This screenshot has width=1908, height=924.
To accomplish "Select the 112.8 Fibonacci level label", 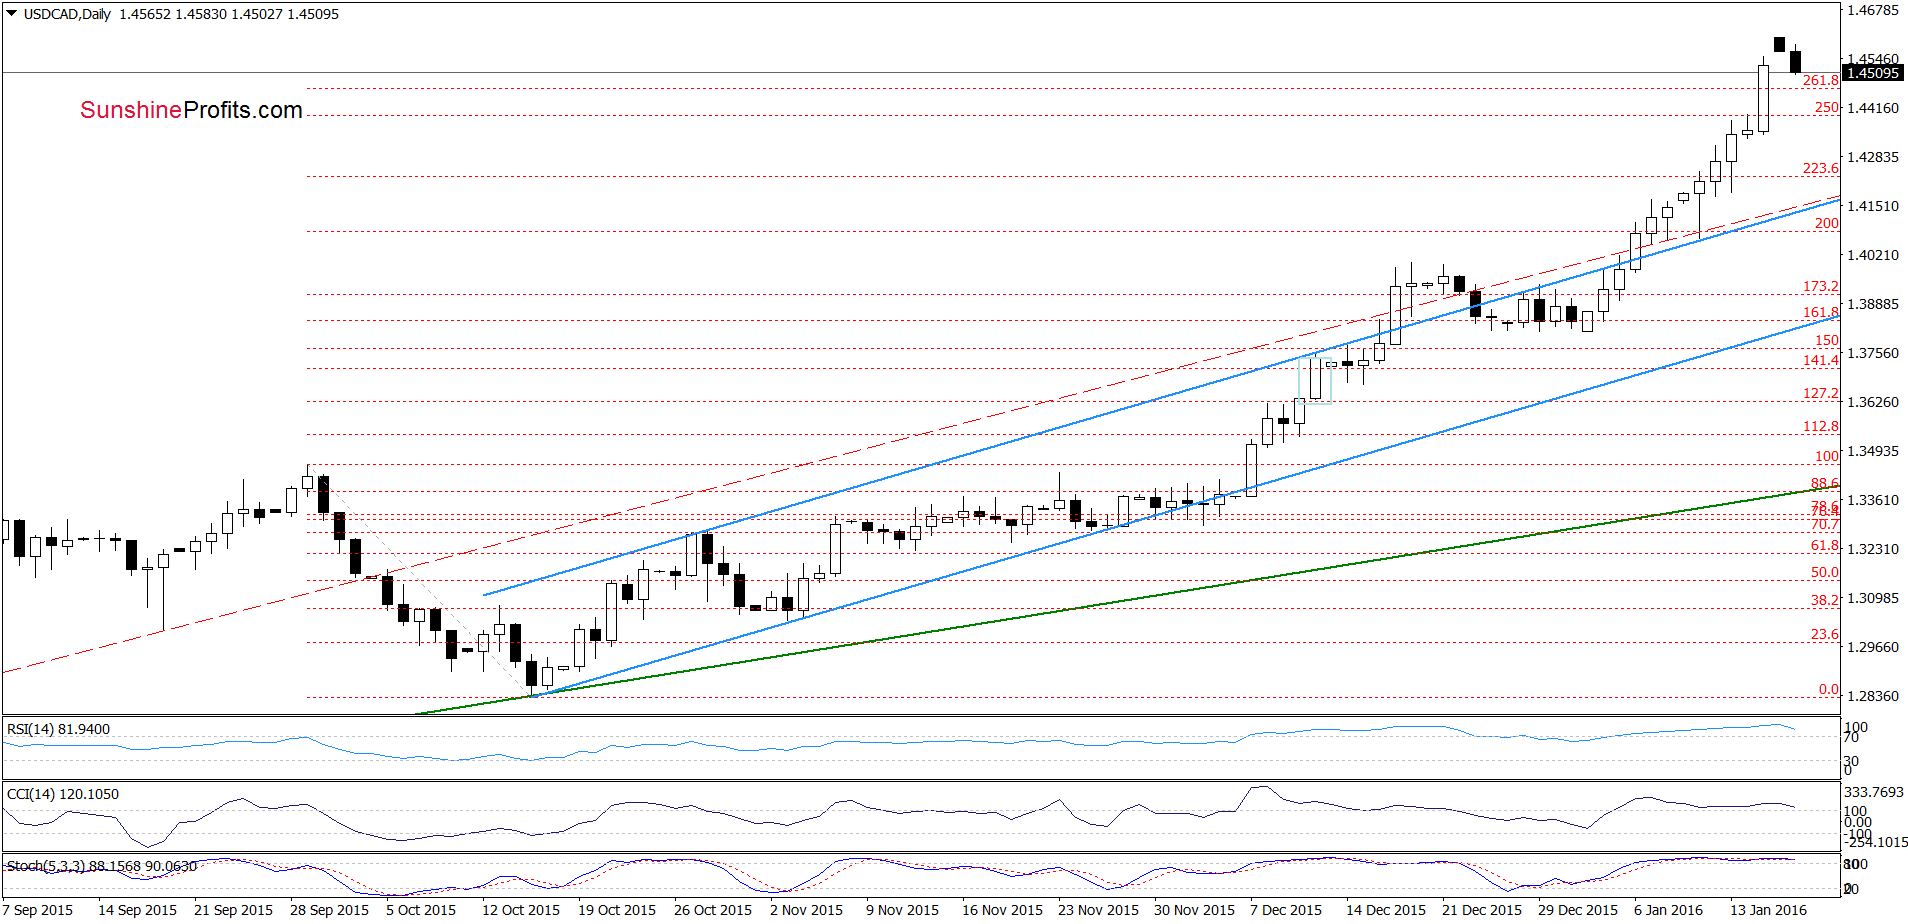I will click(1820, 426).
